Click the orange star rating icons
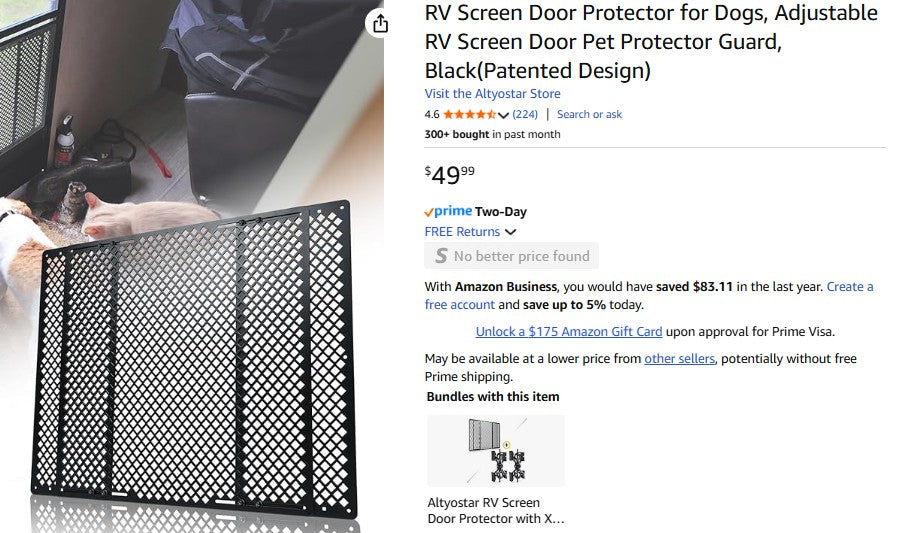This screenshot has height=533, width=898. pyautogui.click(x=469, y=115)
